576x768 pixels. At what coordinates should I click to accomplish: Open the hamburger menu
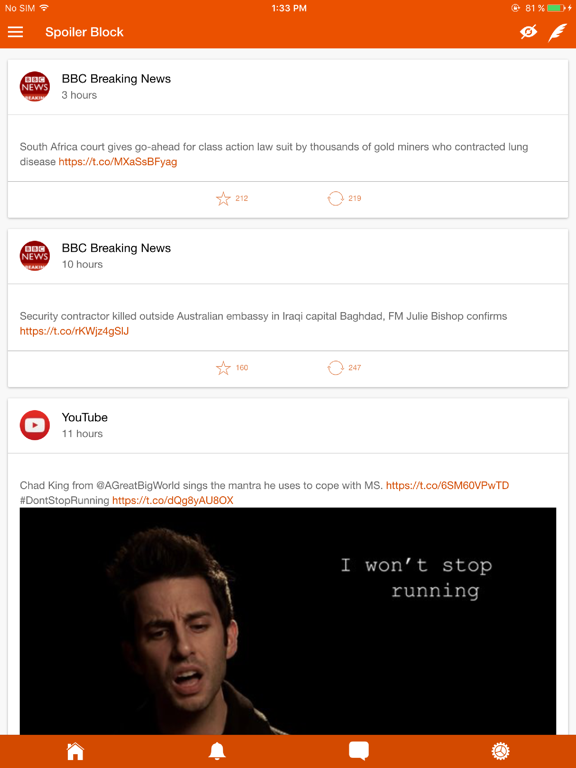pos(15,32)
